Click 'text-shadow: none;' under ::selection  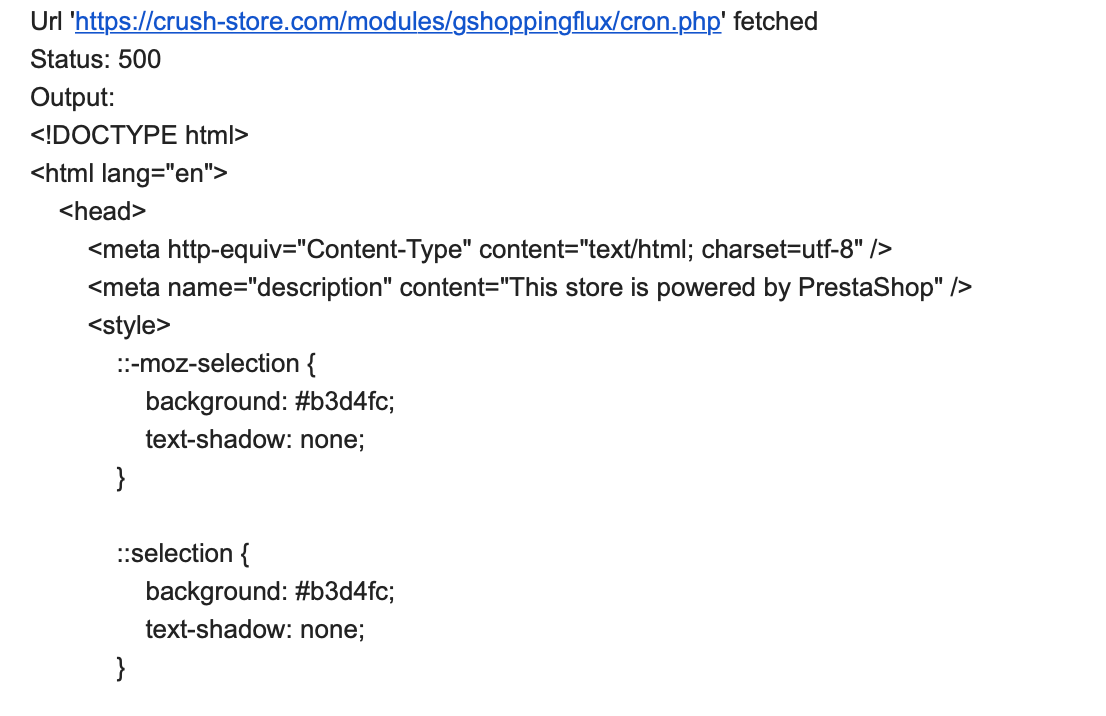[x=255, y=630]
